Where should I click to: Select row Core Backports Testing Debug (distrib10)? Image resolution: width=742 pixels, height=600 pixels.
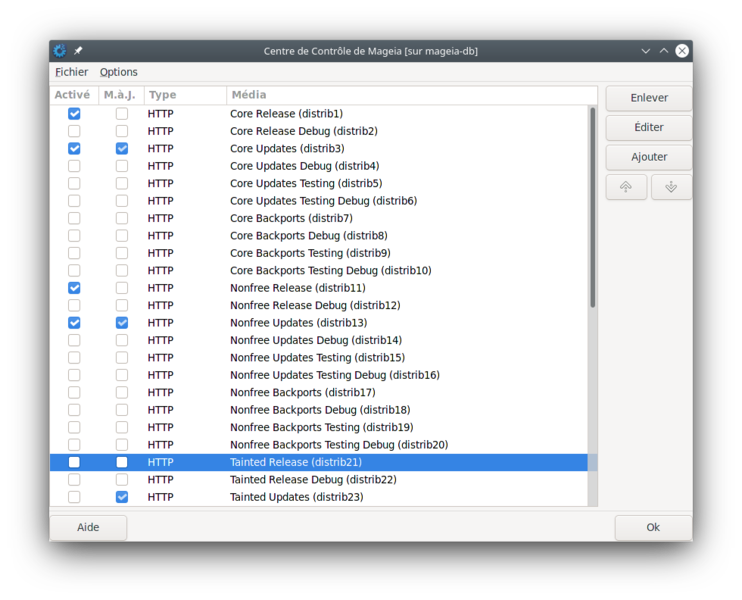319,271
